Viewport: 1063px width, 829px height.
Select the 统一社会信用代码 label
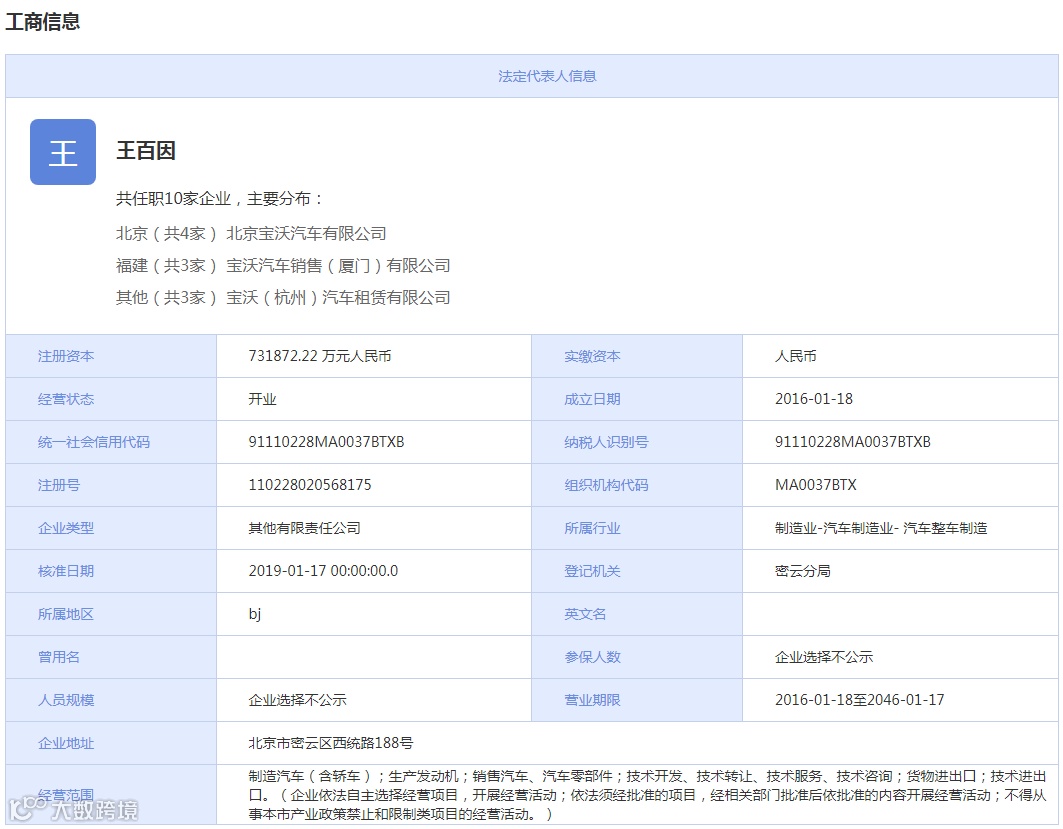94,442
